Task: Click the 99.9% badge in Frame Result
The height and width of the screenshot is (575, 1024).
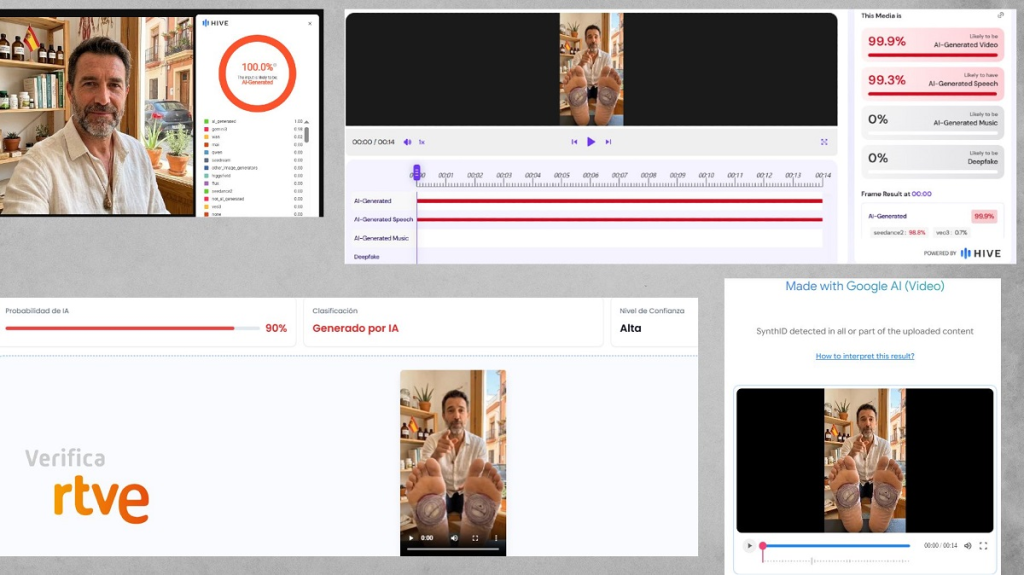Action: [984, 216]
